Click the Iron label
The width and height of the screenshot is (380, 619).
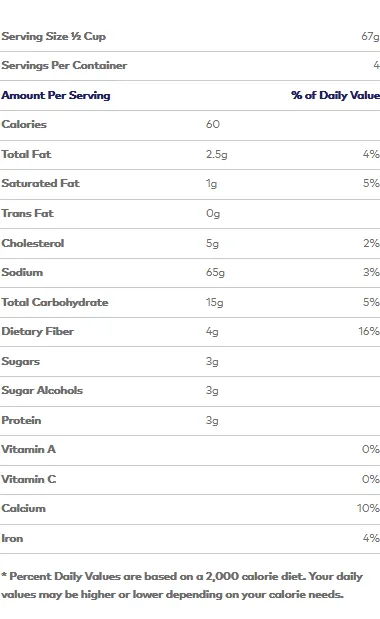pos(12,538)
